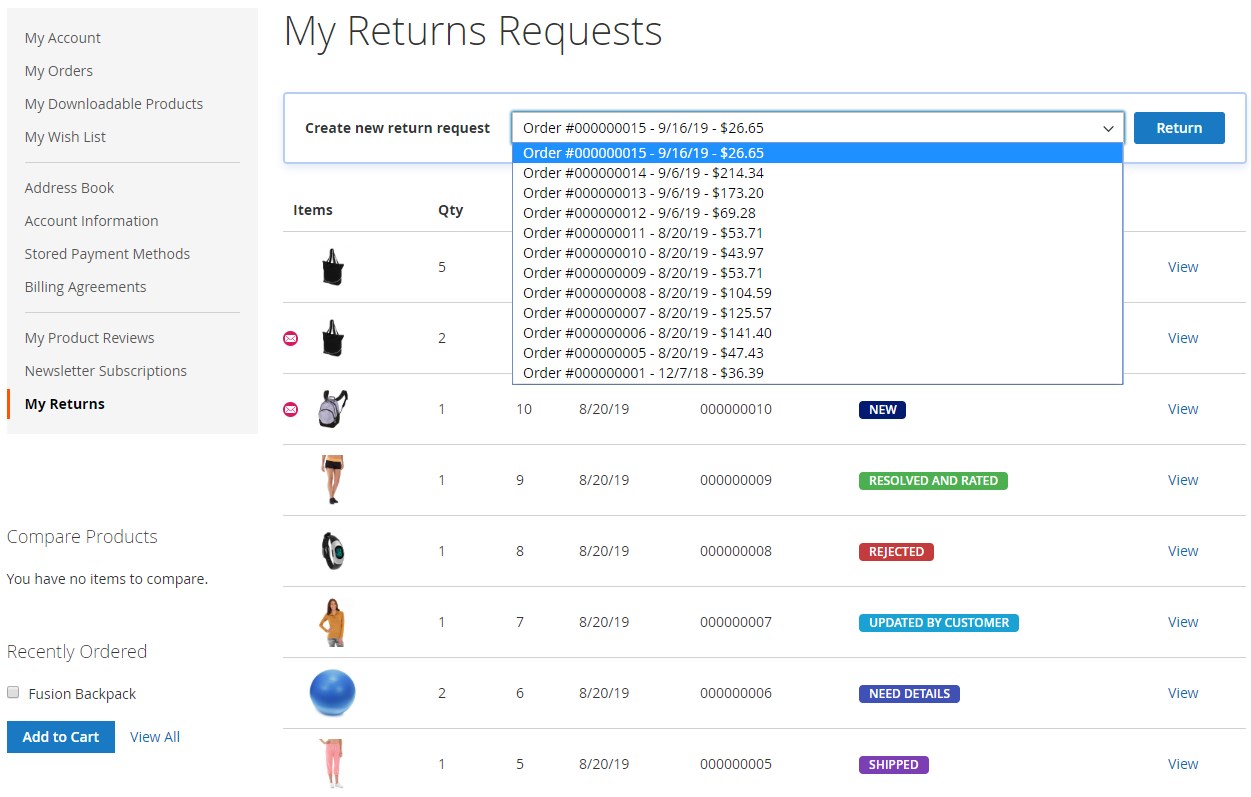Click the NEW status badge
The width and height of the screenshot is (1251, 797).
tap(882, 410)
